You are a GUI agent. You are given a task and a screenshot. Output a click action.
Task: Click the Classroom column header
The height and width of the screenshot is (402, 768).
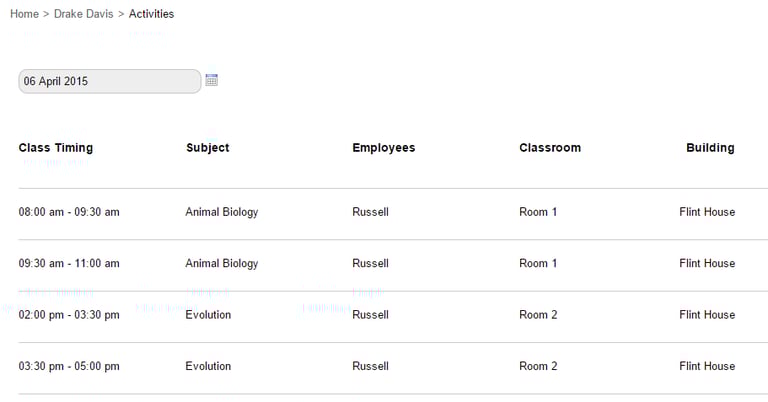[550, 148]
